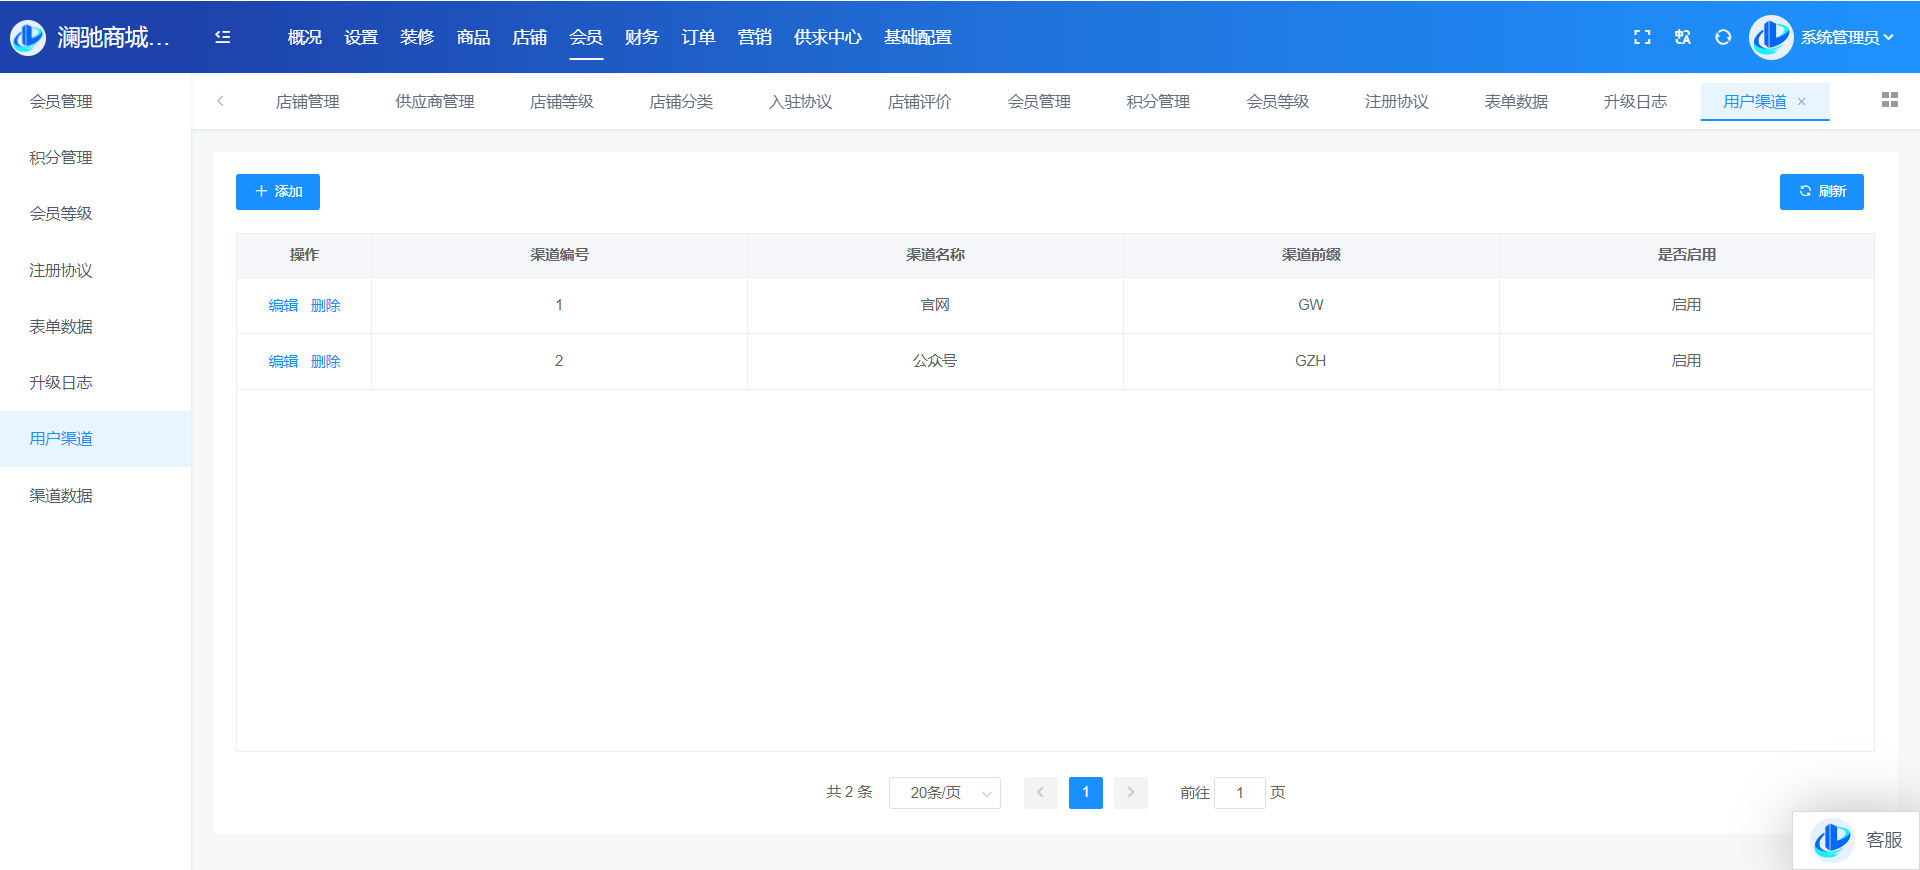Expand the 20条/页 page size dropdown
1920x870 pixels.
tap(944, 793)
